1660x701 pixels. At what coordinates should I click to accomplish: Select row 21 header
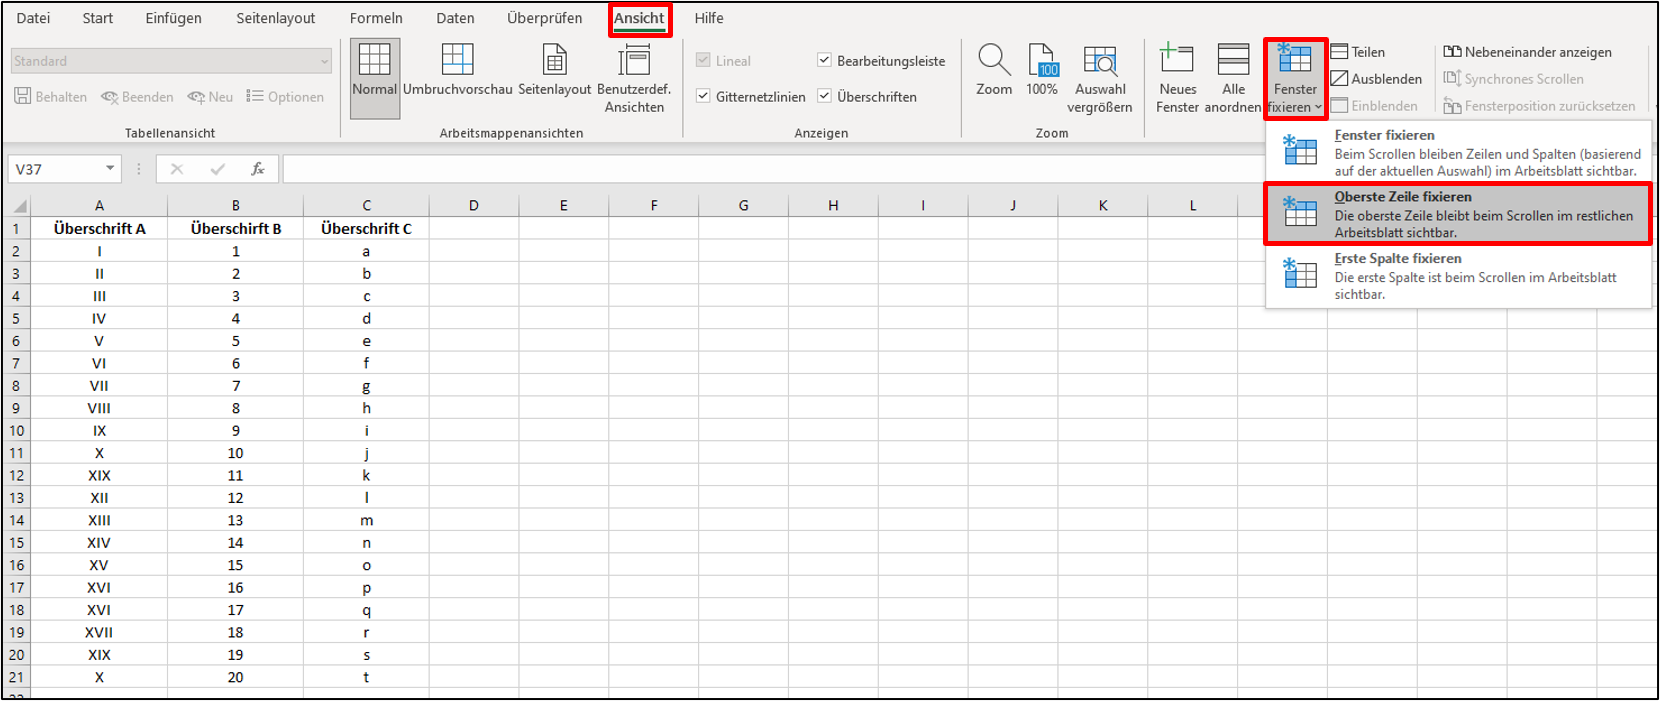point(16,677)
